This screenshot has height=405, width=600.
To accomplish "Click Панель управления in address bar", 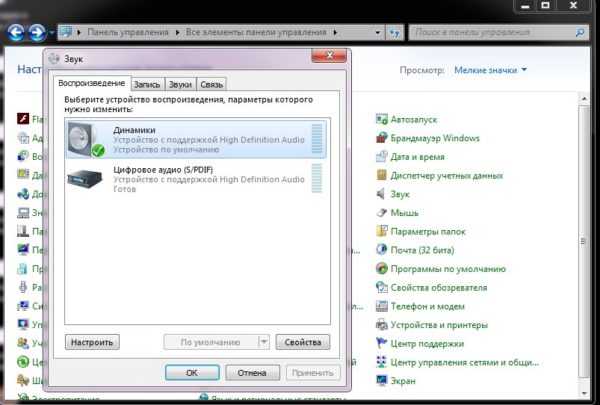I will (128, 33).
